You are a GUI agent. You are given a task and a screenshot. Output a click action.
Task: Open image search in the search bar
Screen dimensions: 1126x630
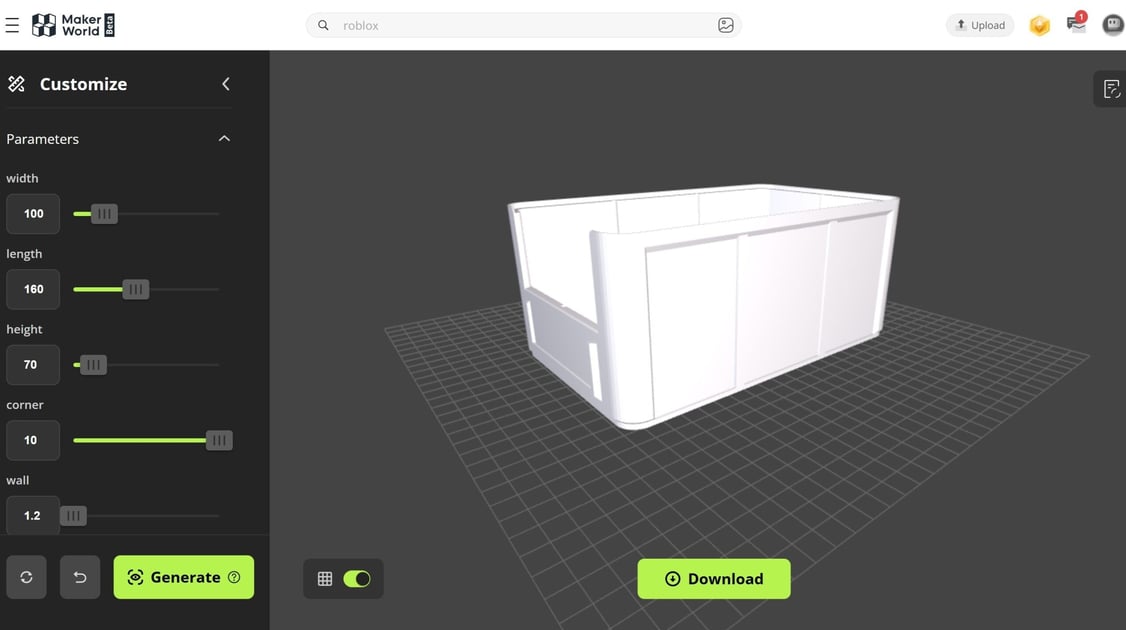point(726,24)
